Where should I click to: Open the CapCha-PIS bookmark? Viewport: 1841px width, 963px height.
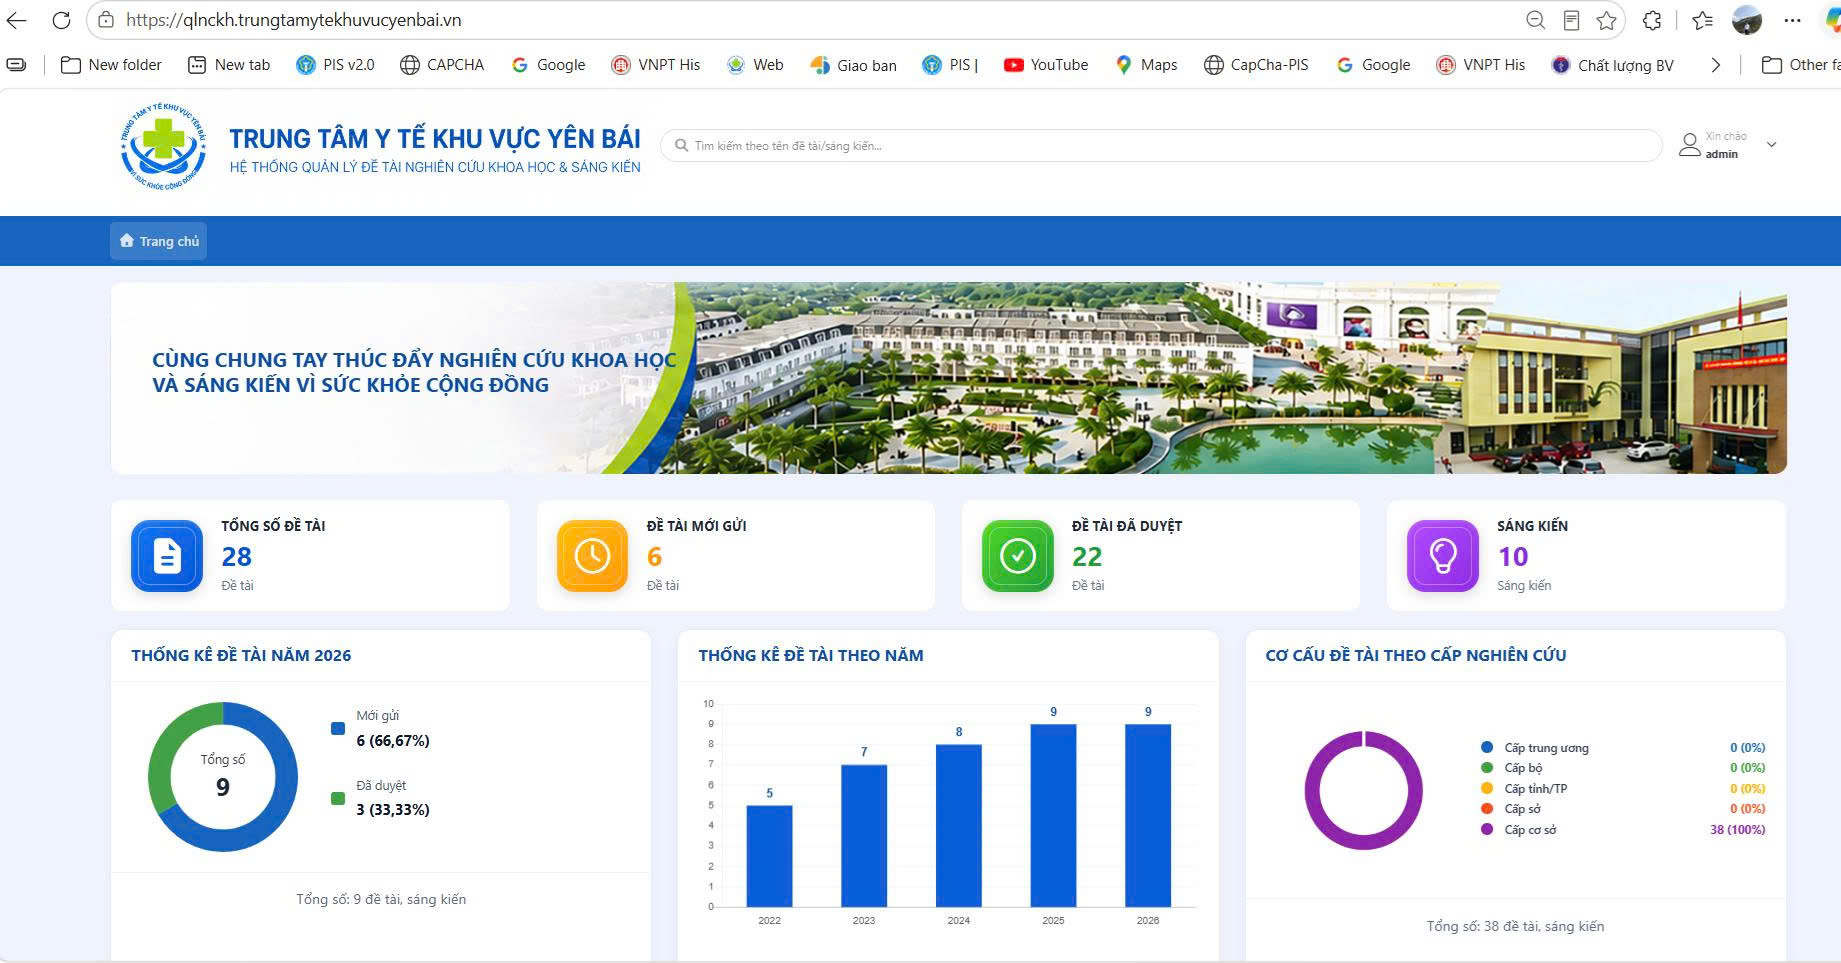click(1256, 65)
